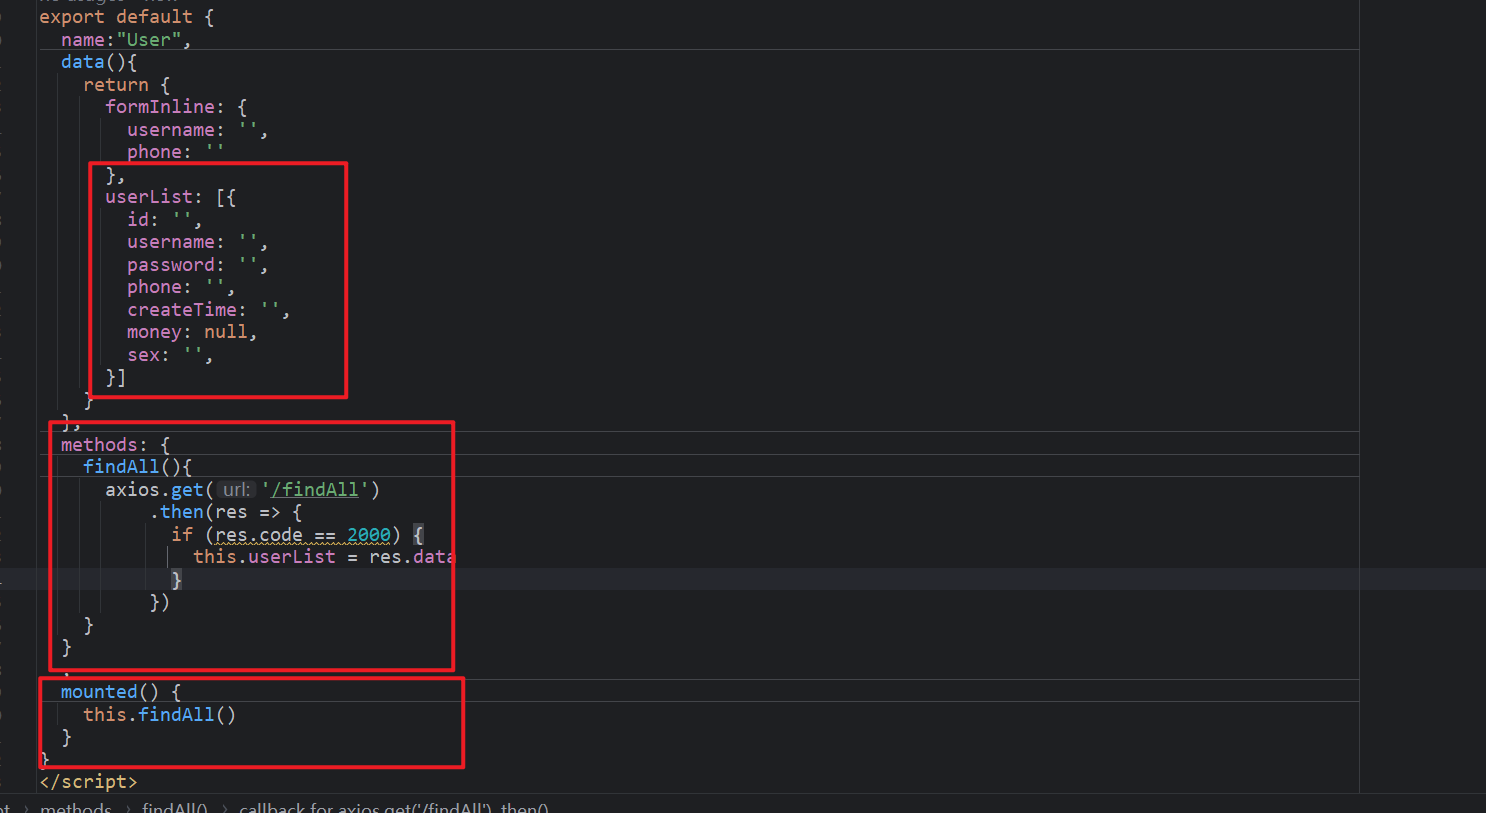This screenshot has width=1486, height=813.
Task: Click the "password" field in userList
Action: tap(170, 265)
